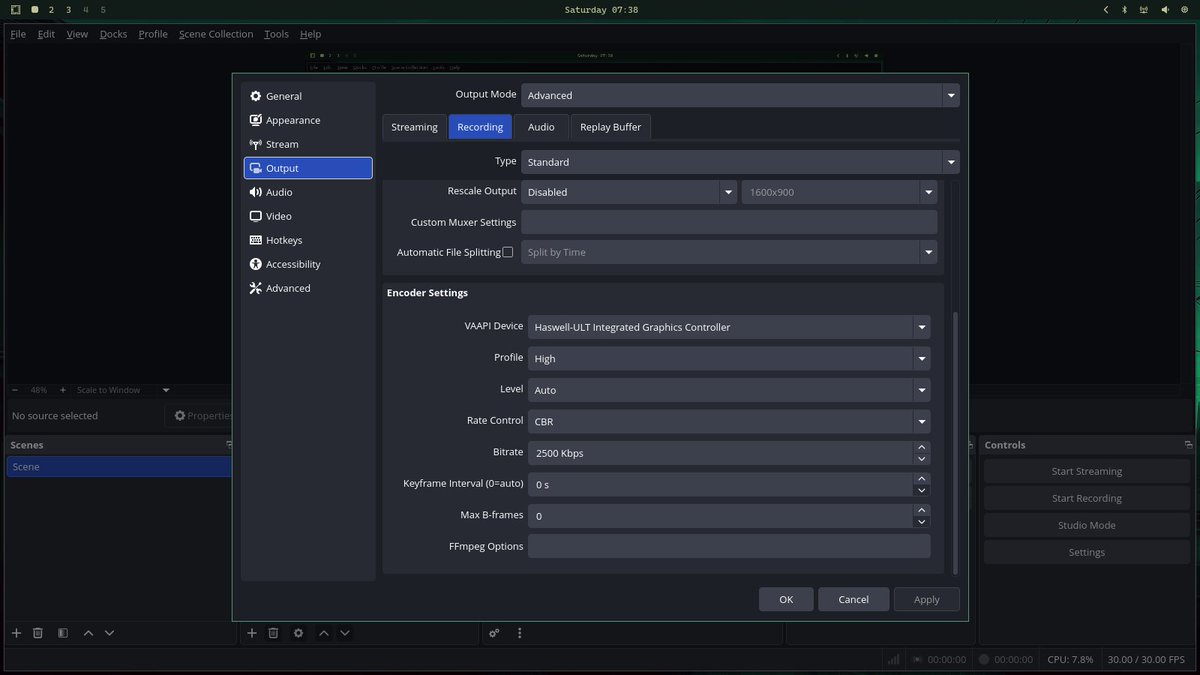This screenshot has height=675, width=1200.
Task: Switch to Replay Buffer tab
Action: [610, 127]
